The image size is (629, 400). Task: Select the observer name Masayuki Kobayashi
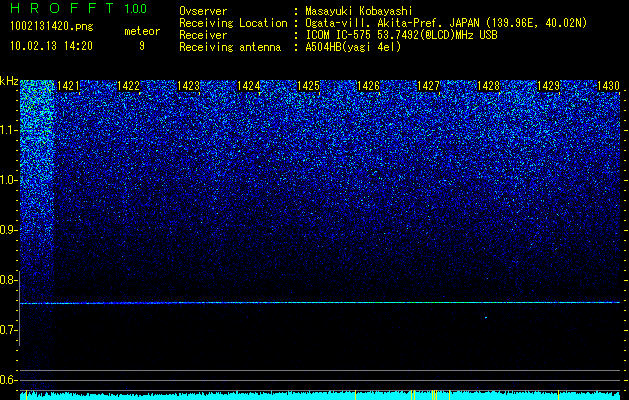(359, 11)
